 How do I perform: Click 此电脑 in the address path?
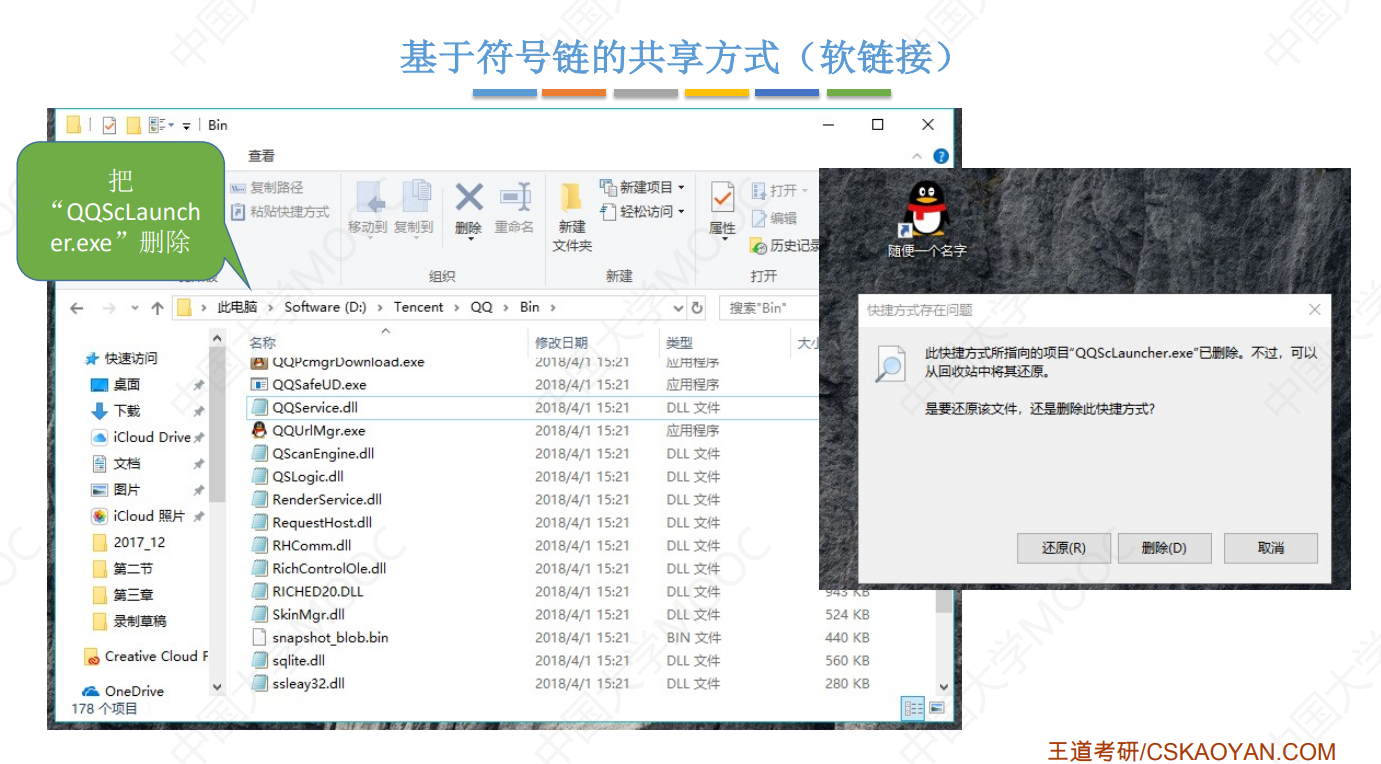tap(237, 307)
